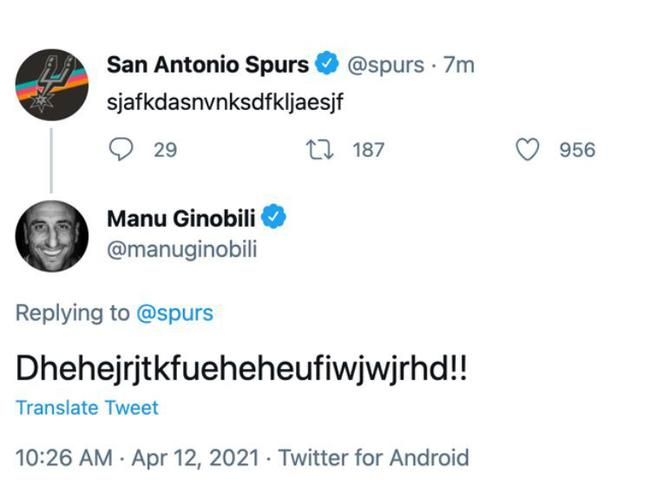Open the Spurs tweet text sjafkdasnvnksdfkljaesjf
Image resolution: width=650 pixels, height=485 pixels.
pos(226,104)
